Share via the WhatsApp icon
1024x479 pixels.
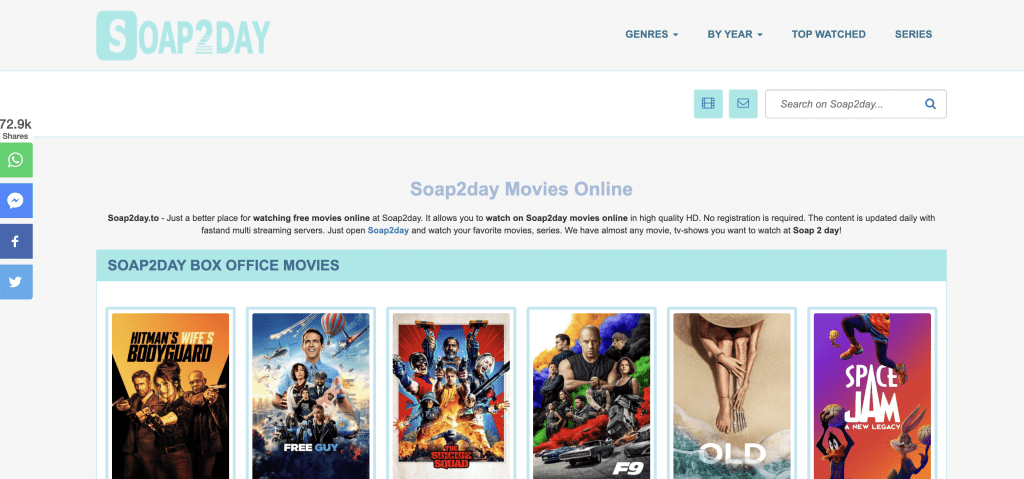(16, 160)
